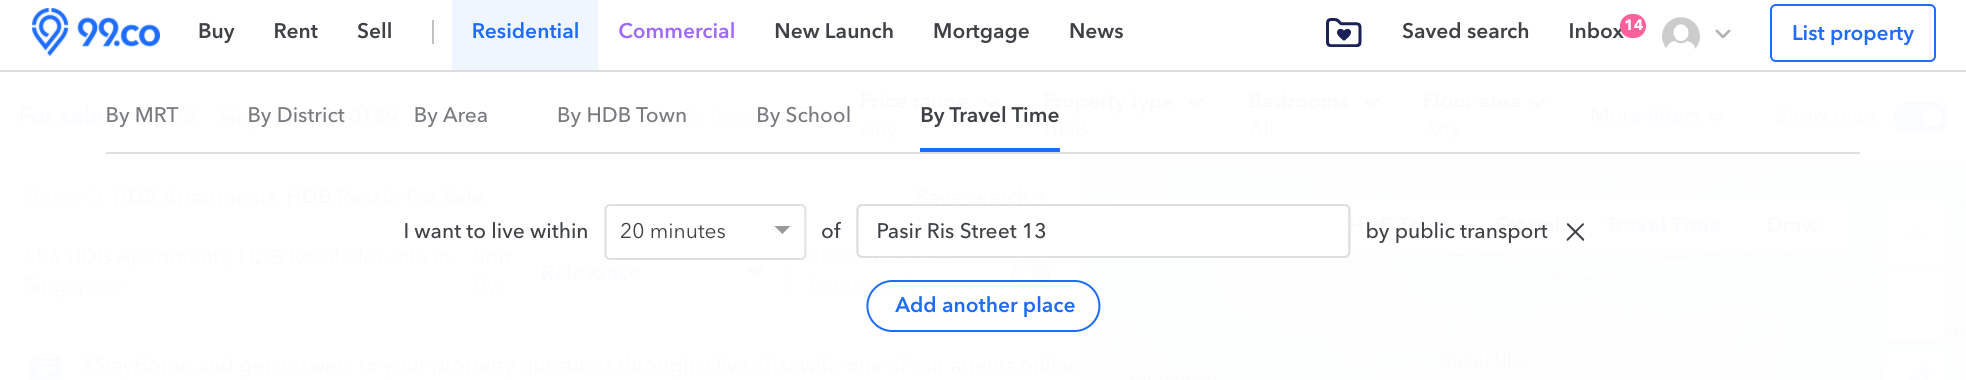This screenshot has height=380, width=1966.
Task: Open the 20 minutes travel time dropdown
Action: (x=705, y=232)
